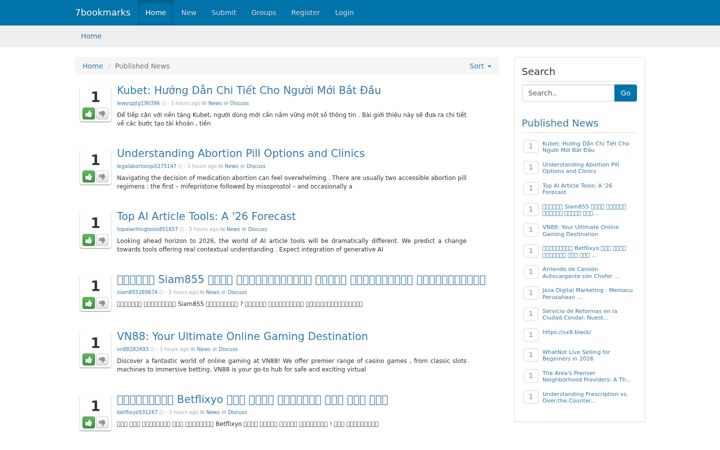Open sidebar link Jasa Digital Marketing
720x450 pixels.
(587, 293)
